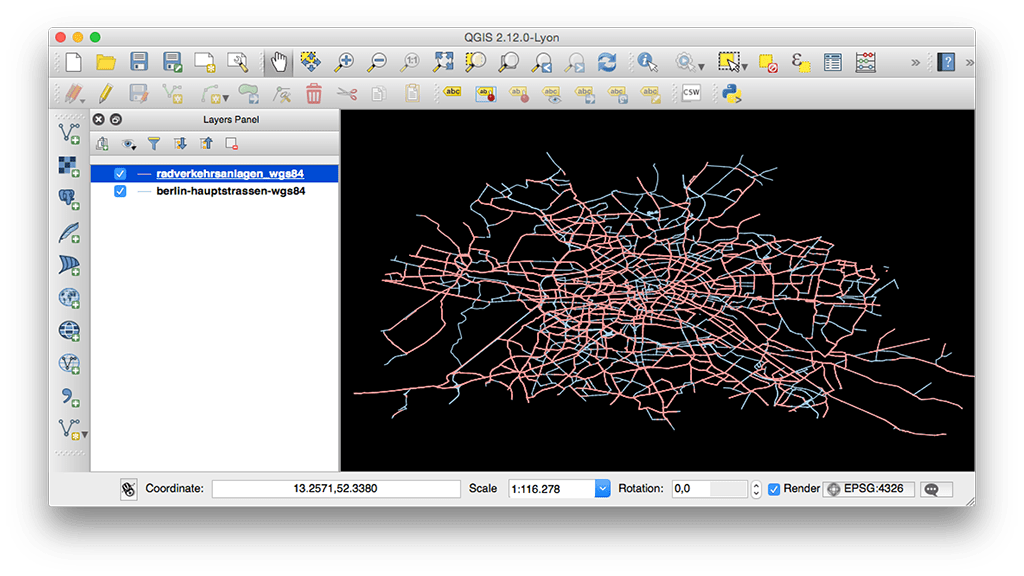This screenshot has width=1024, height=576.
Task: Select the Identify Features tool
Action: tap(646, 61)
